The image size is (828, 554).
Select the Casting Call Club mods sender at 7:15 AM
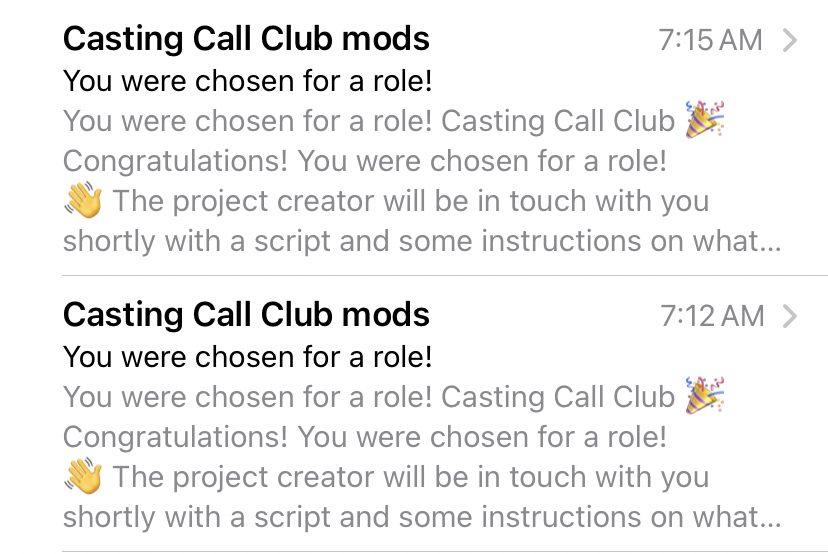(246, 39)
